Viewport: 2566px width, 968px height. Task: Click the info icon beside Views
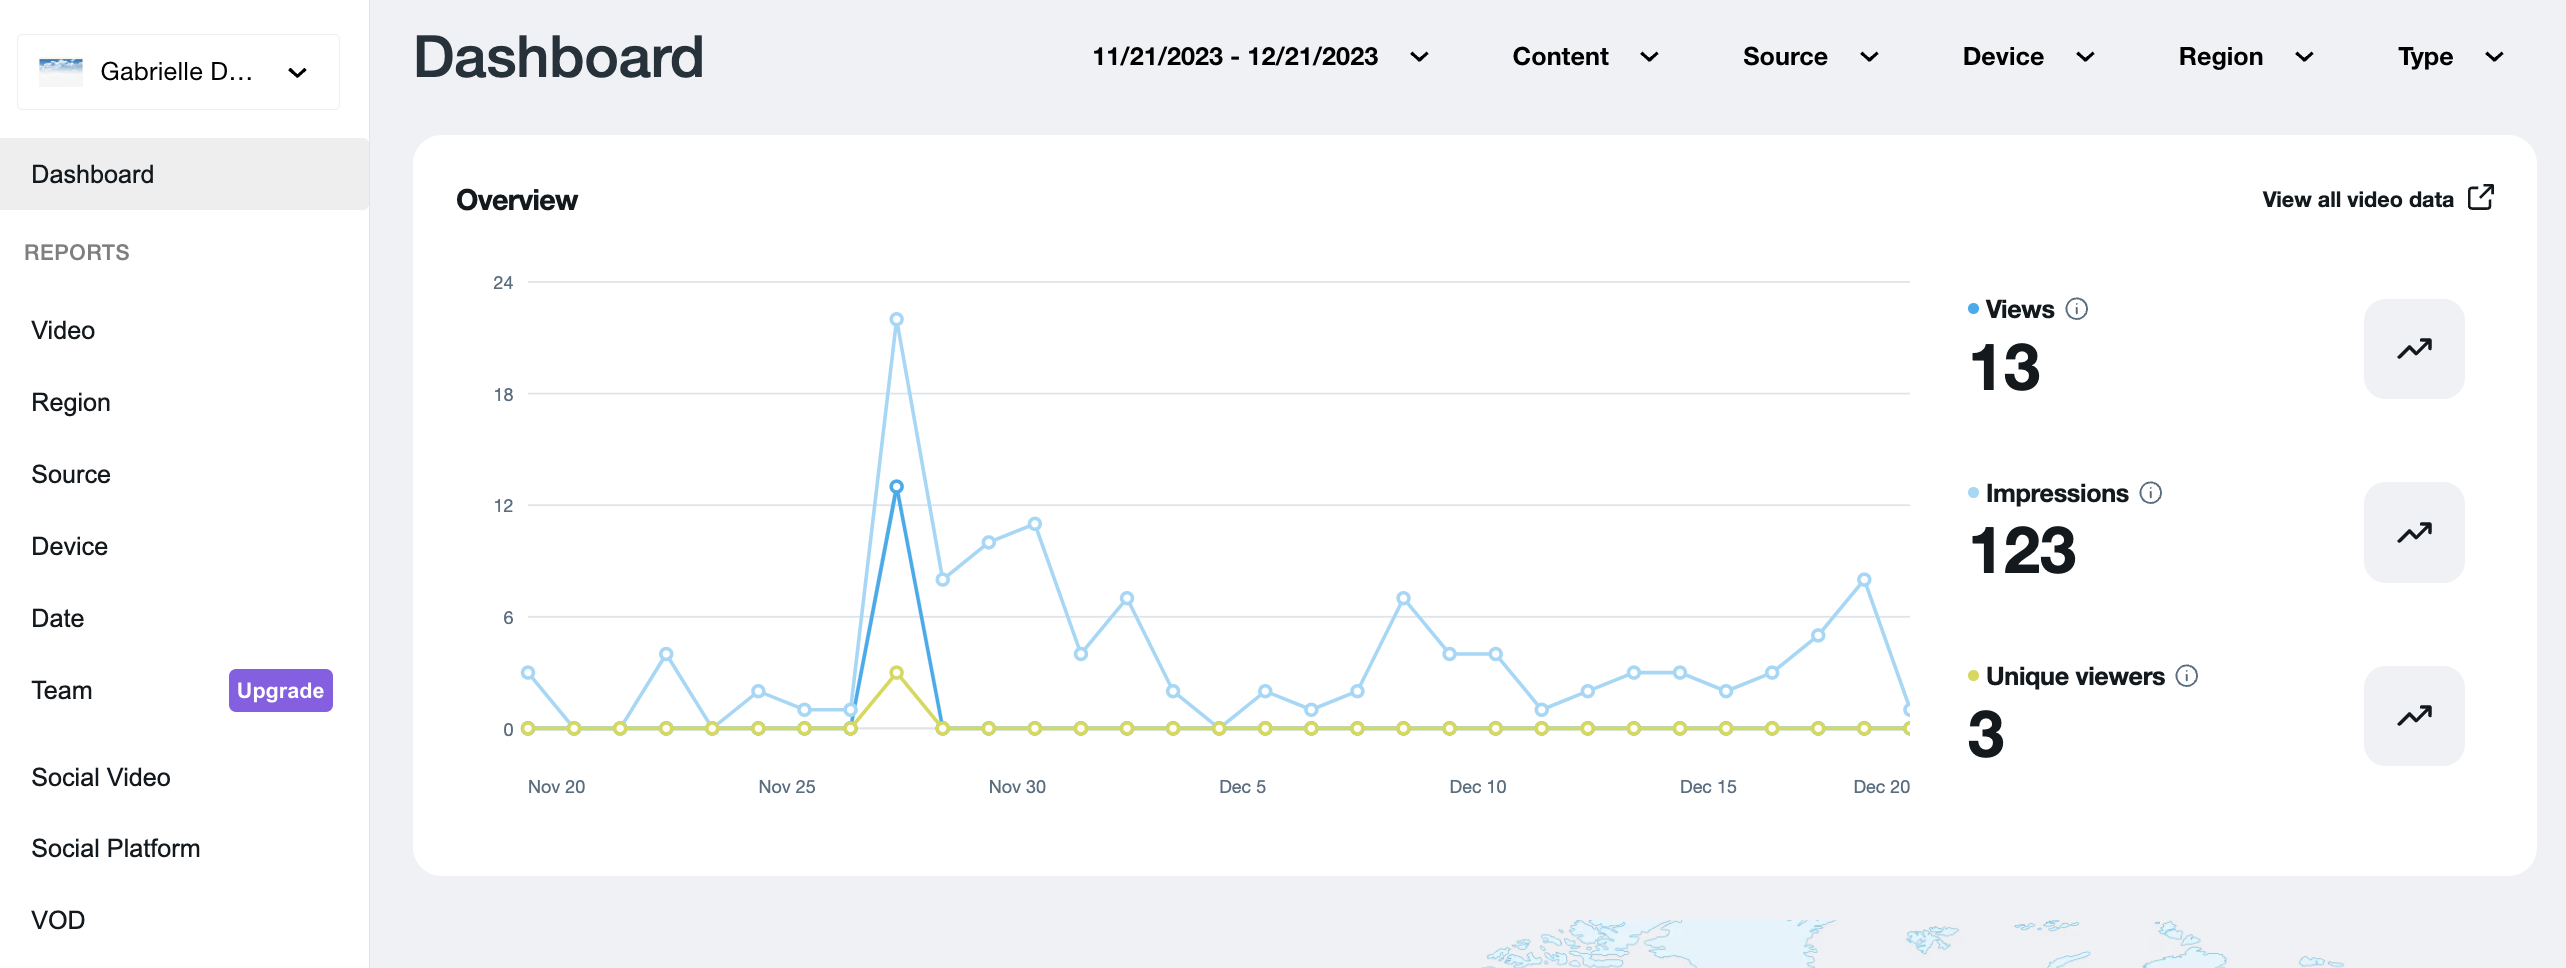click(x=2076, y=309)
